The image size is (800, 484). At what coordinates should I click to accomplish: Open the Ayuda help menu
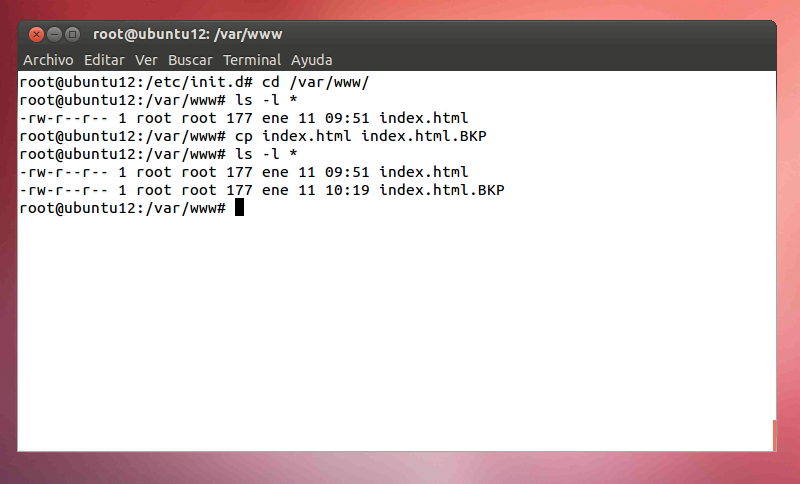(311, 60)
